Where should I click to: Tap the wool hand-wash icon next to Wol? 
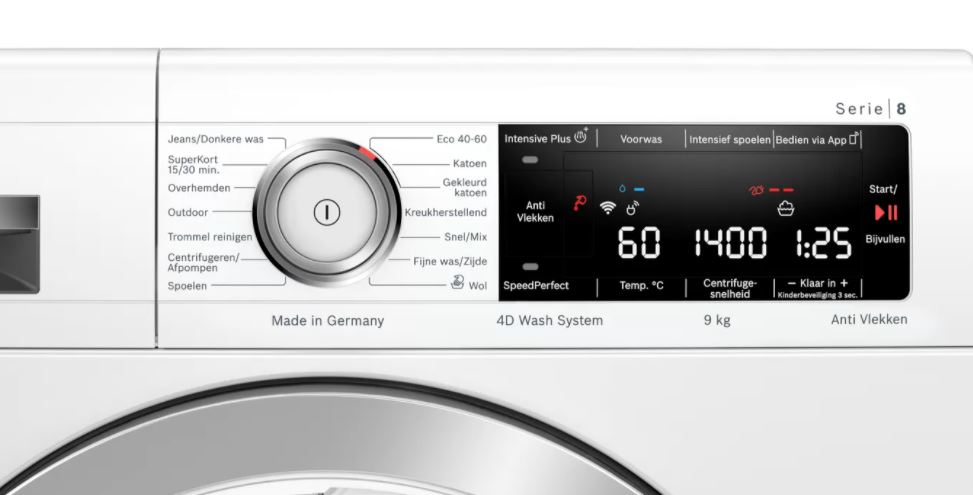(x=457, y=282)
